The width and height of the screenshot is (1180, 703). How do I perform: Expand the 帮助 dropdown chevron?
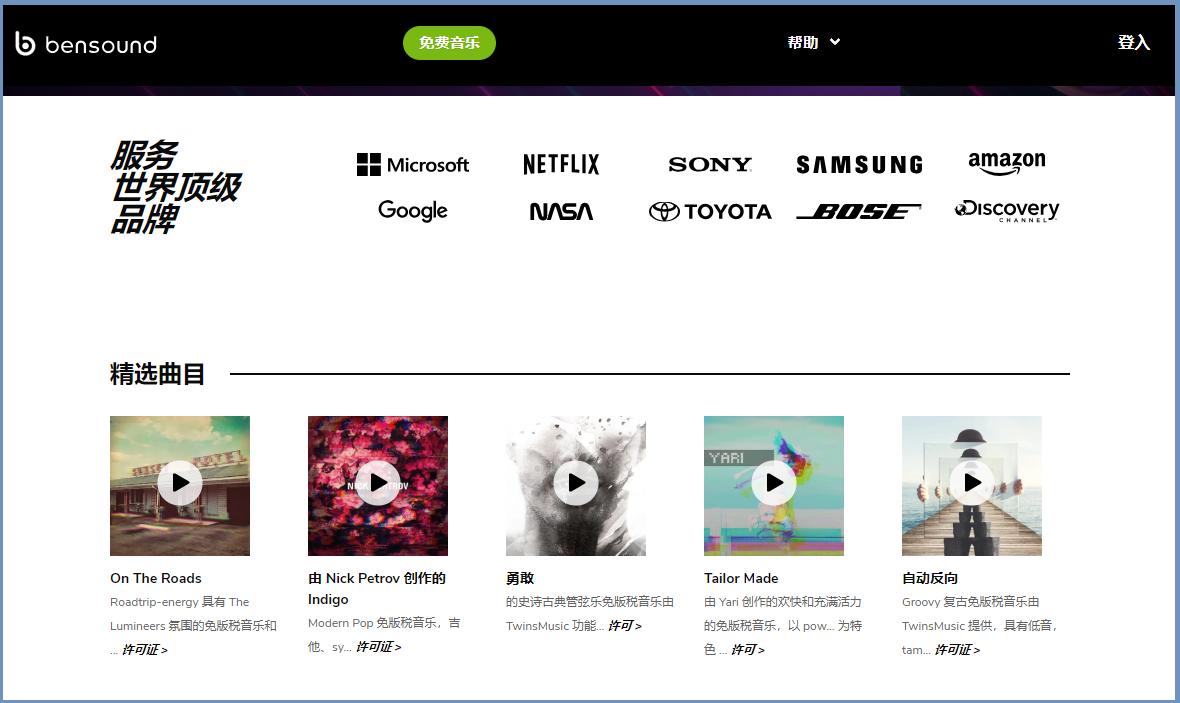tap(835, 42)
